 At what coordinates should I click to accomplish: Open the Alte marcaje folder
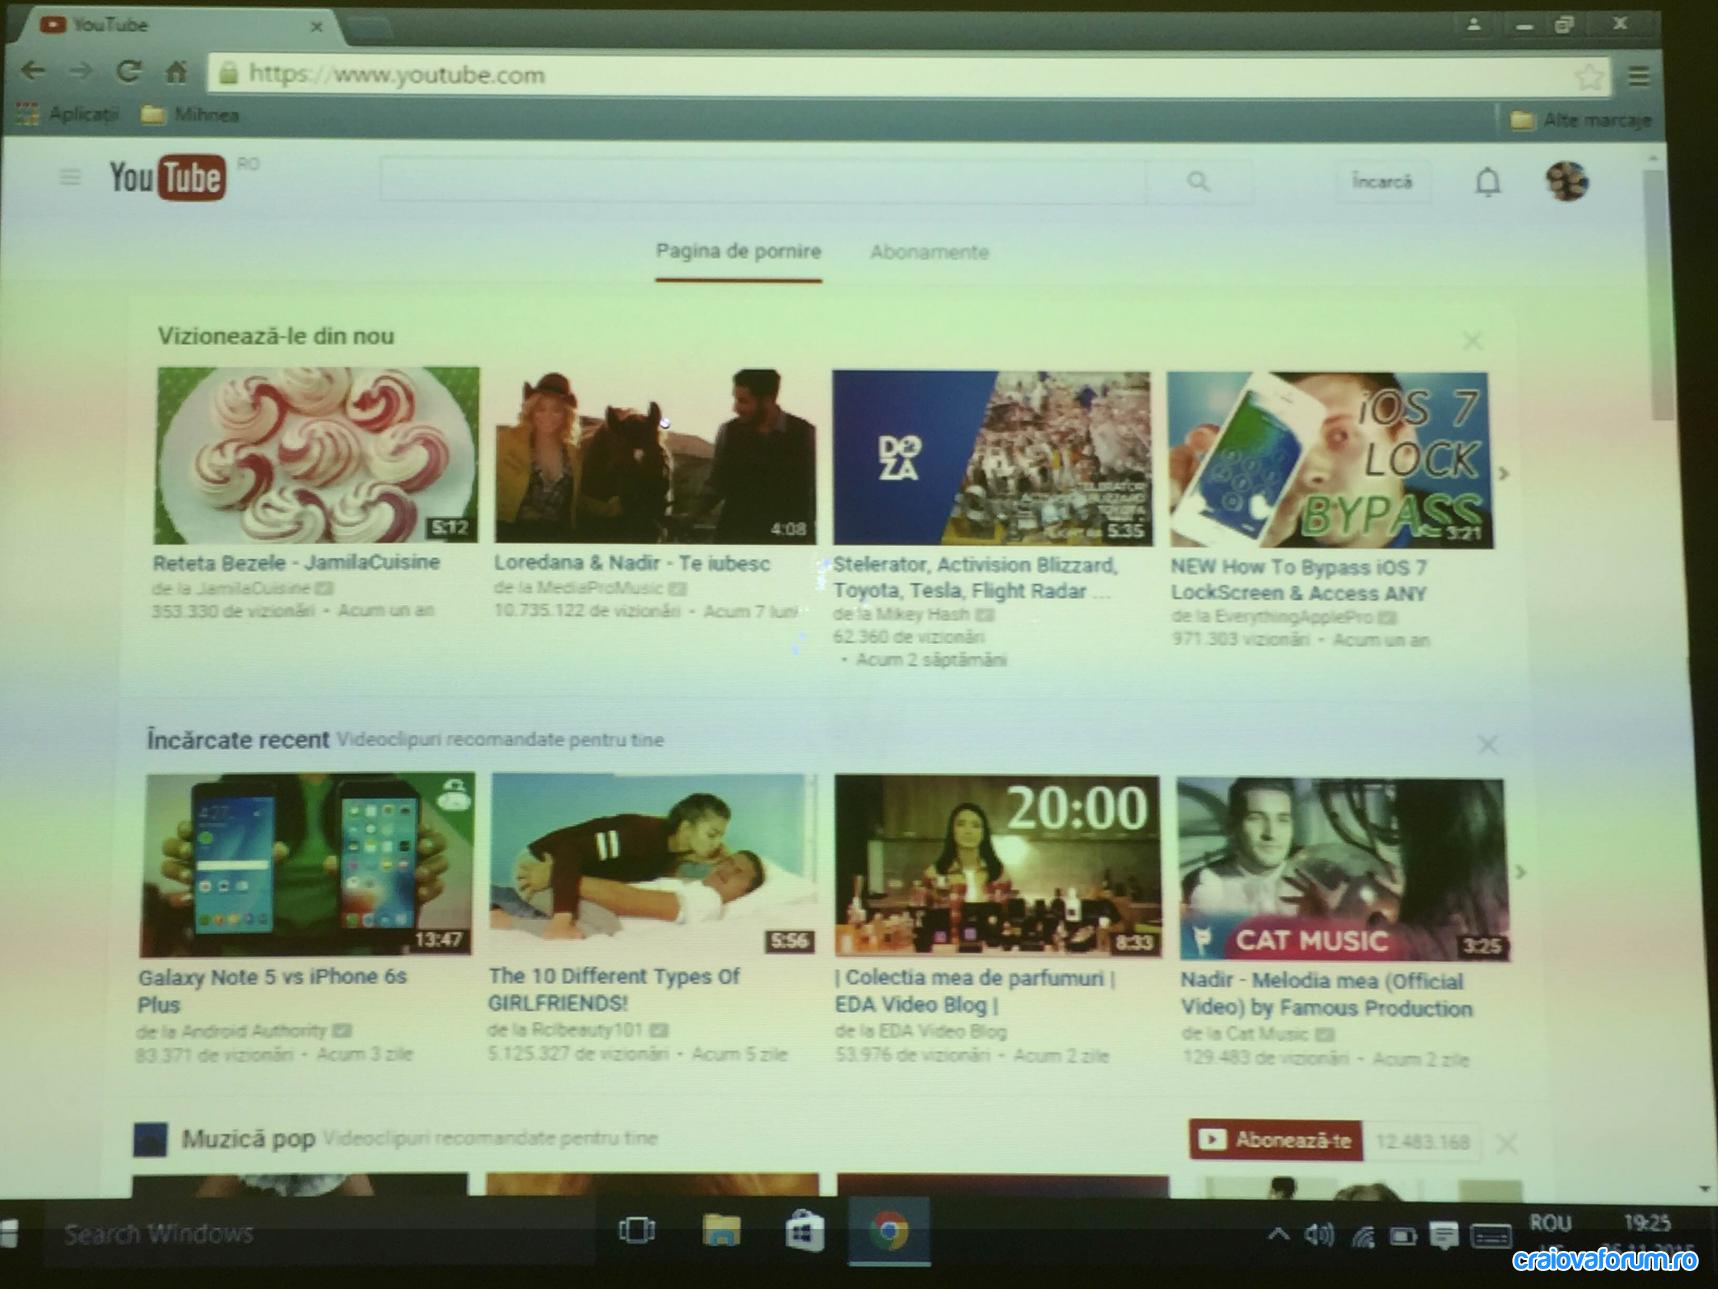(1580, 120)
